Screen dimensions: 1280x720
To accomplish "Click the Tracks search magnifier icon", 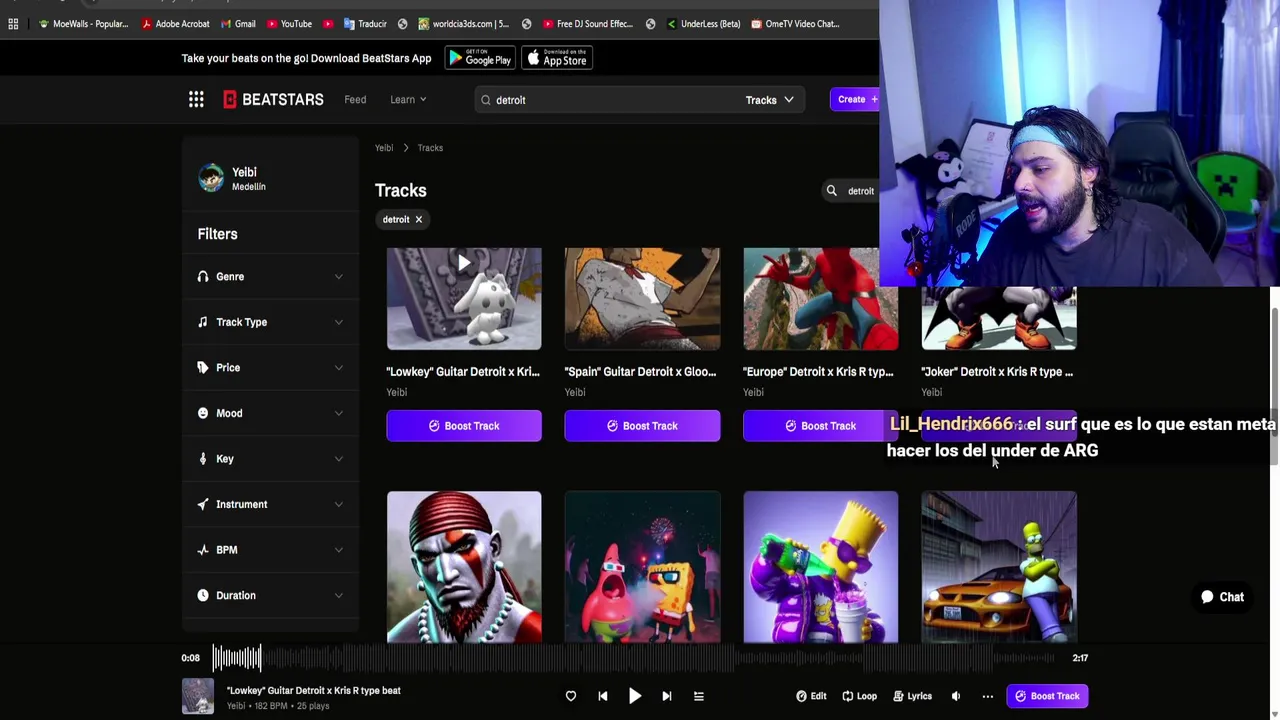I will [831, 190].
